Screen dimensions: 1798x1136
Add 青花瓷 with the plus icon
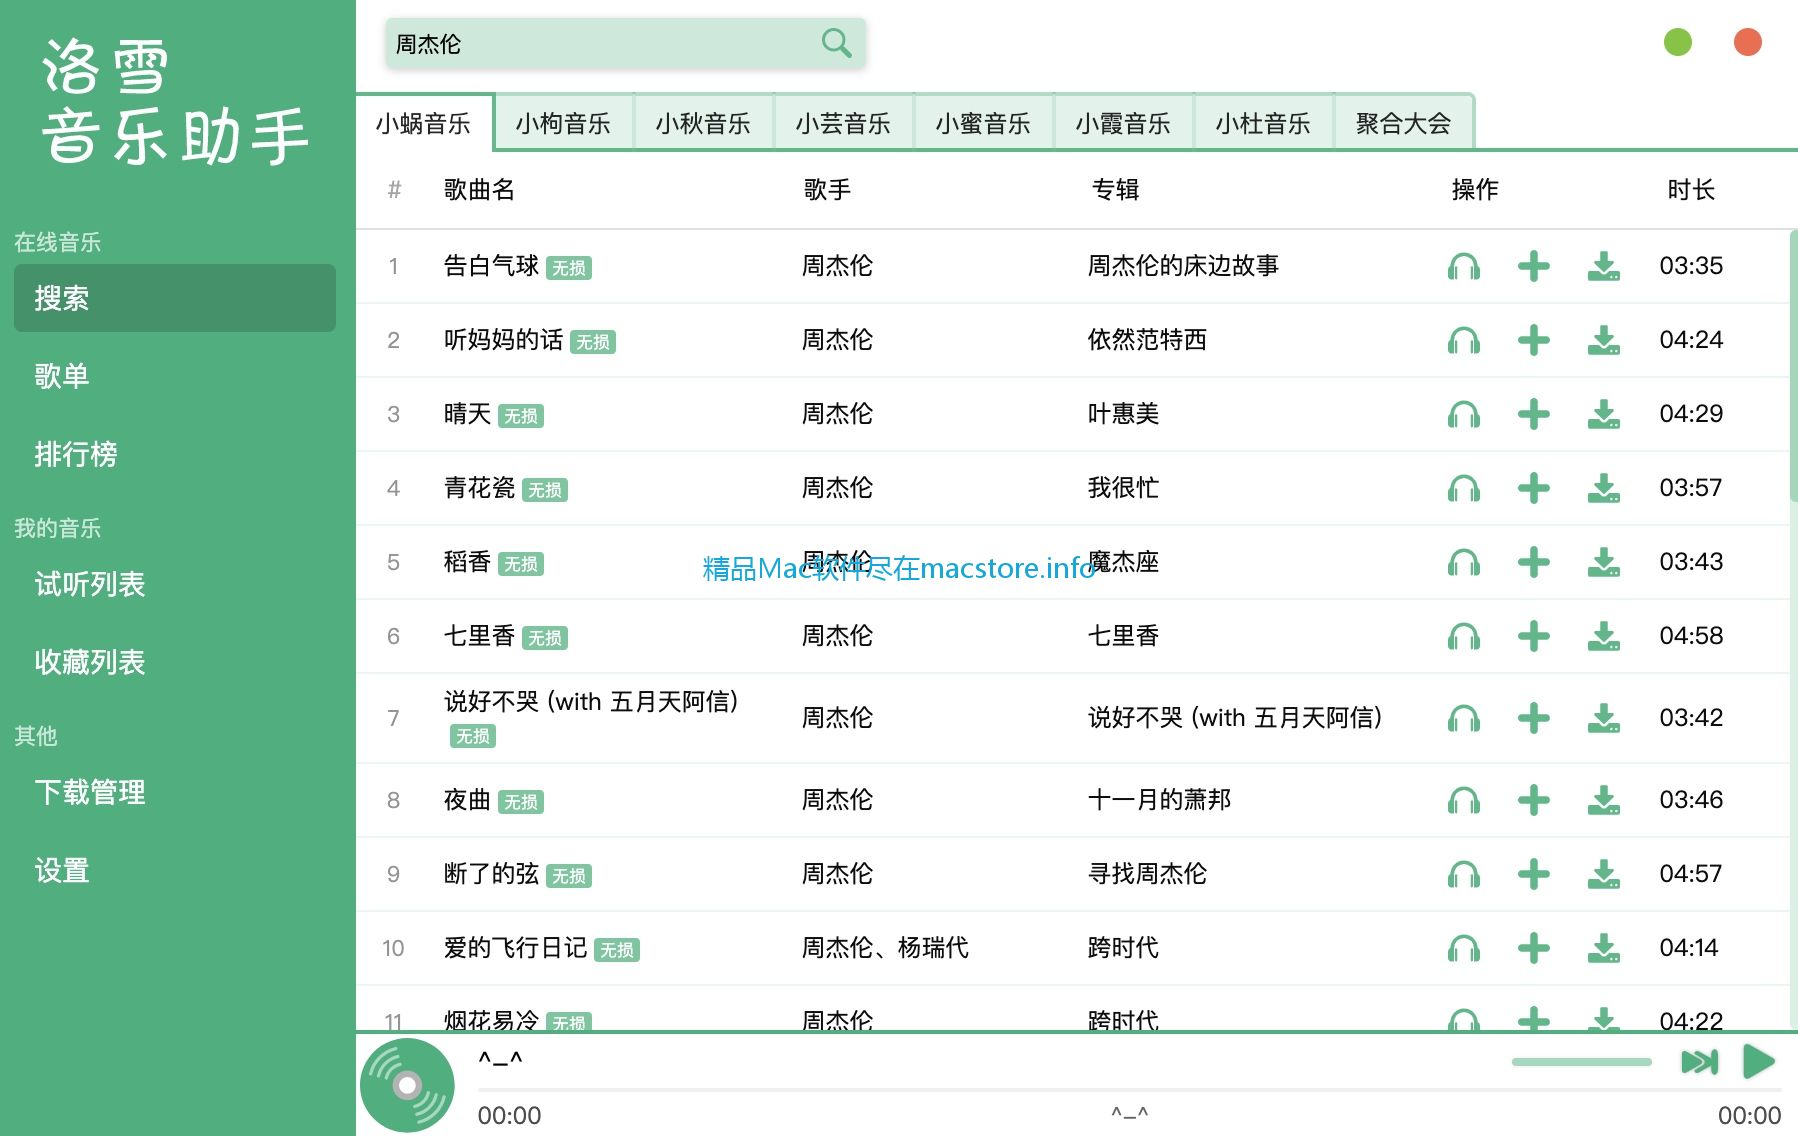coord(1533,488)
